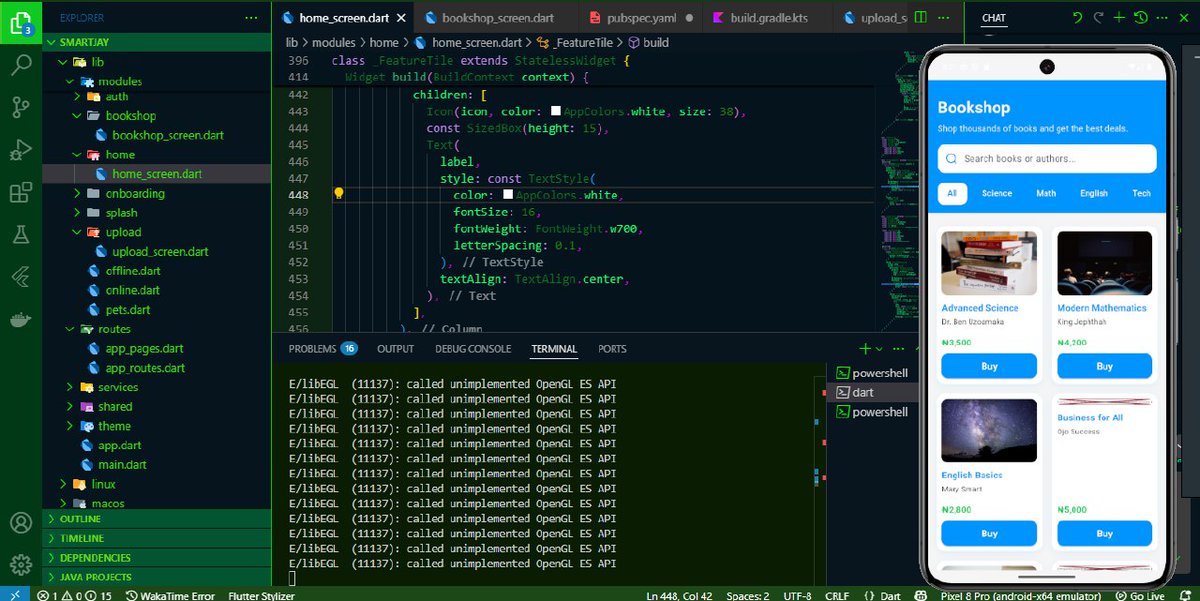The height and width of the screenshot is (601, 1200).
Task: Open the Manage gear icon
Action: (x=20, y=565)
